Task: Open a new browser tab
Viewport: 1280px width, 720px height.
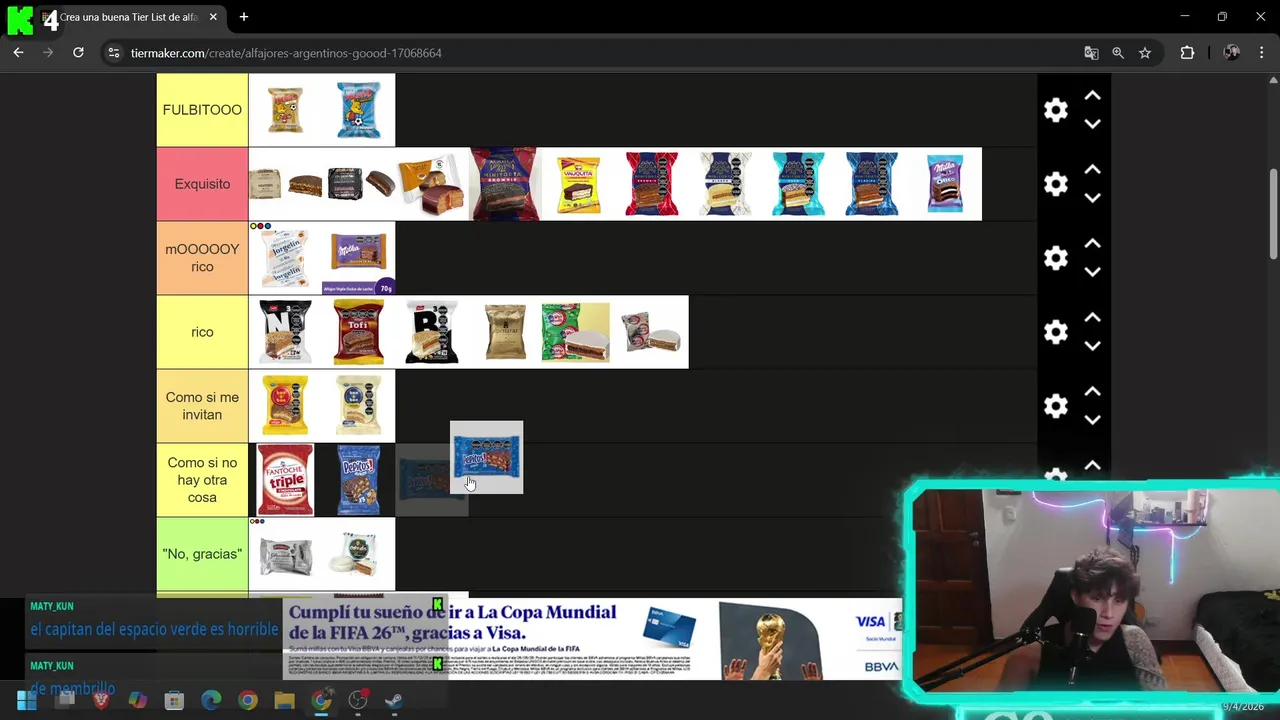Action: tap(244, 17)
